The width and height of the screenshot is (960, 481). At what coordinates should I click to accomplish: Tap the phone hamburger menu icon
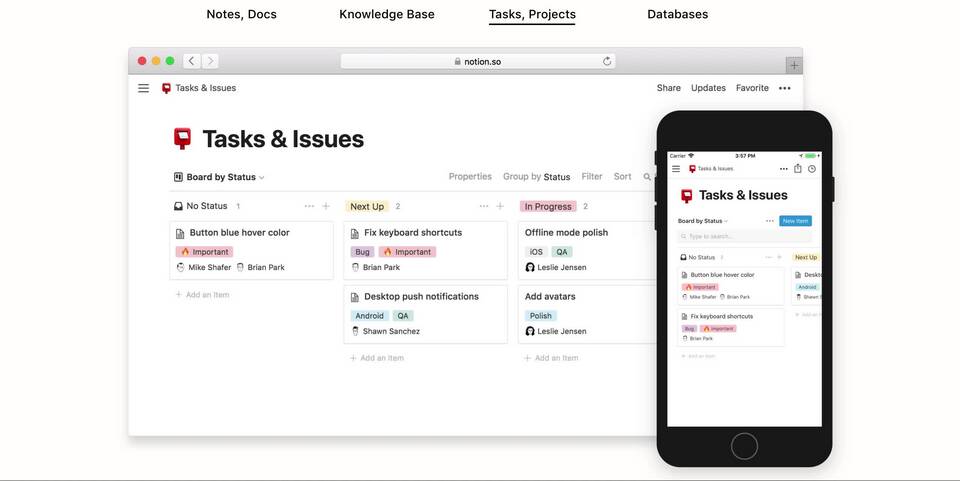click(676, 169)
